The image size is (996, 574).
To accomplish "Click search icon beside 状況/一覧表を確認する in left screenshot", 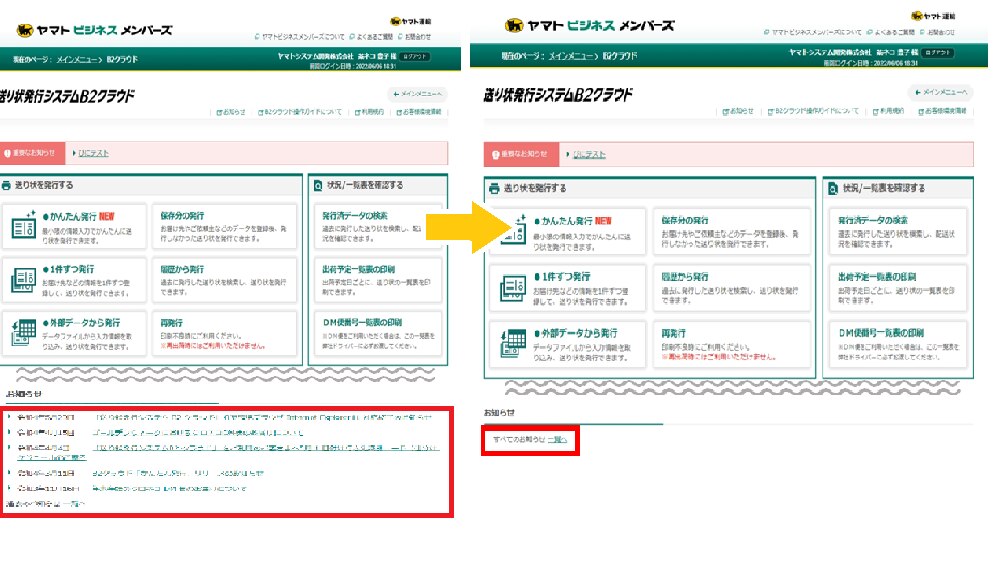I will click(318, 185).
